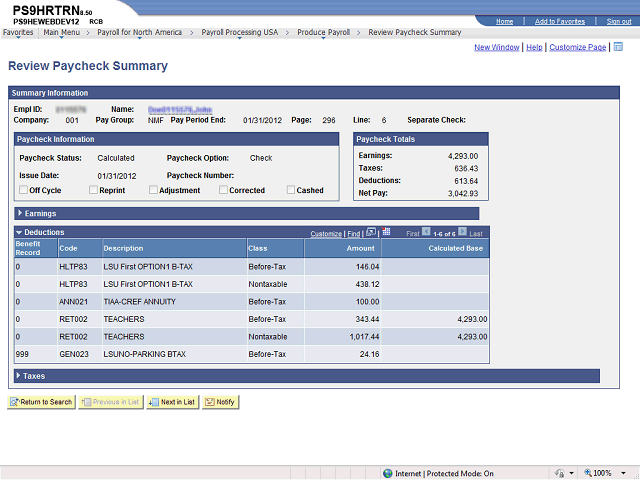This screenshot has width=640, height=480.
Task: Click the Deductions total 613.64
Action: 466,181
